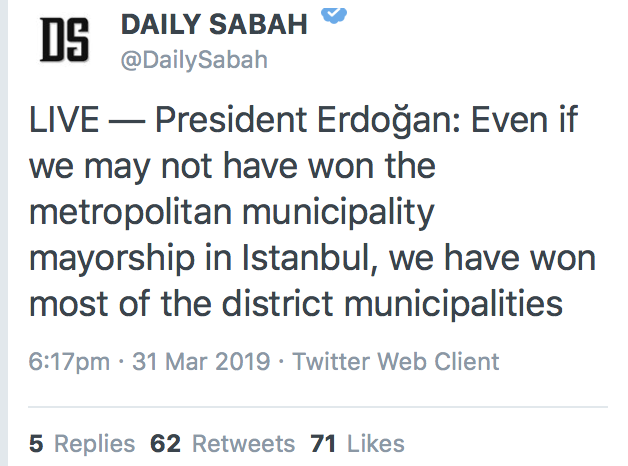Visit the @DailySabah handle link
The height and width of the screenshot is (466, 628).
click(x=194, y=60)
